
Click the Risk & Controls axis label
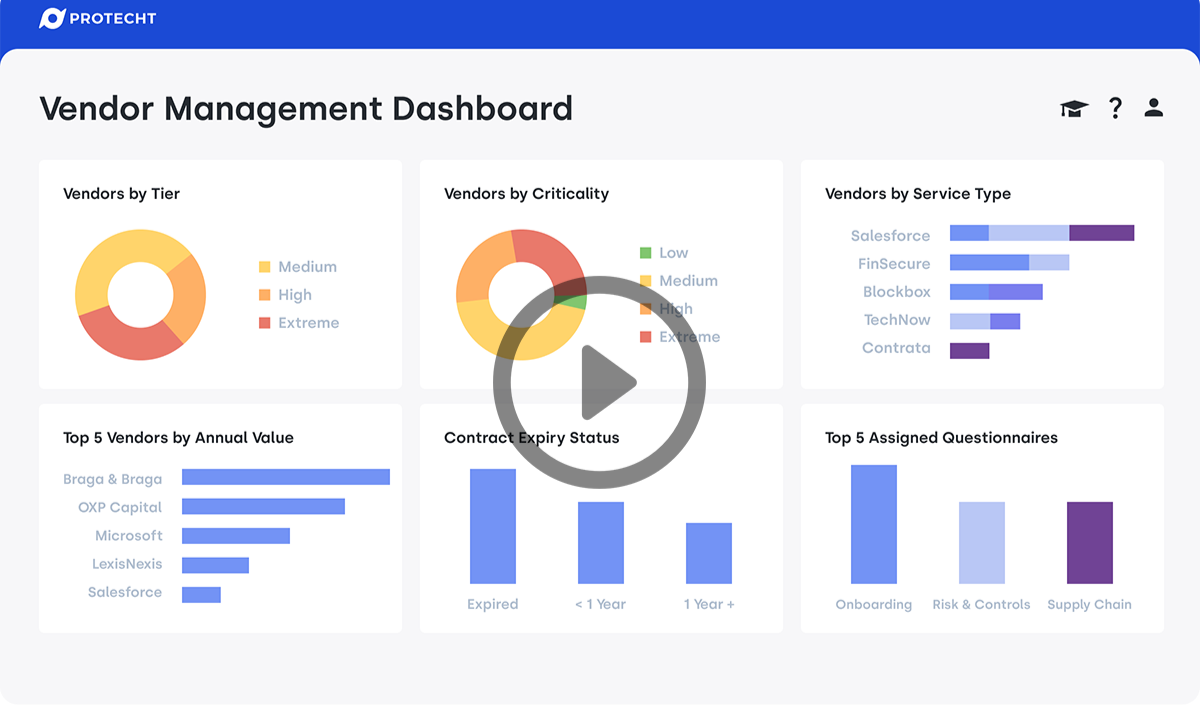(x=981, y=604)
